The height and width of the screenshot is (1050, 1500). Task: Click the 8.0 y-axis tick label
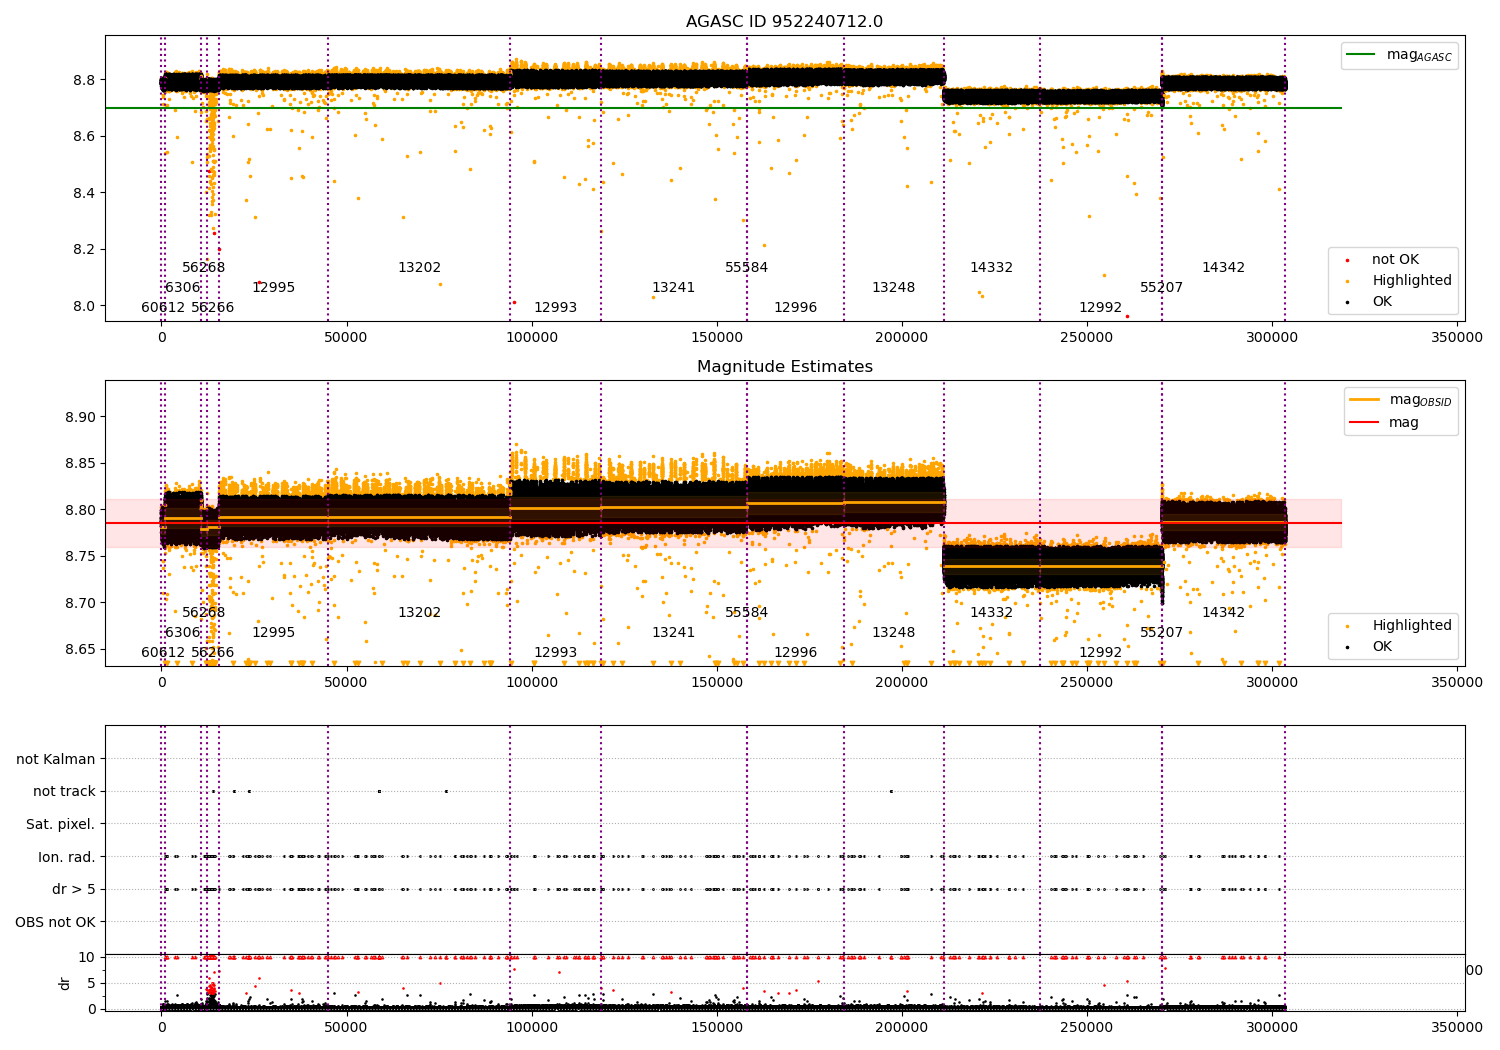(85, 306)
